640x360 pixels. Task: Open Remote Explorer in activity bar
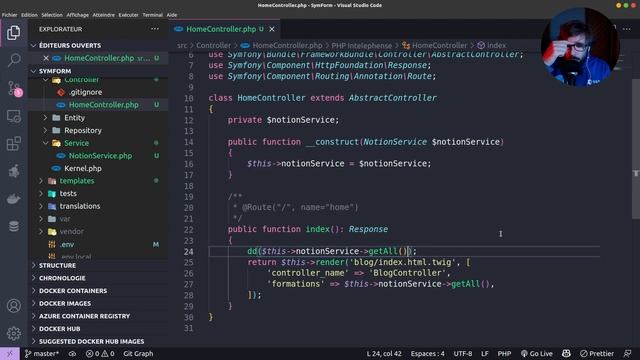click(13, 116)
